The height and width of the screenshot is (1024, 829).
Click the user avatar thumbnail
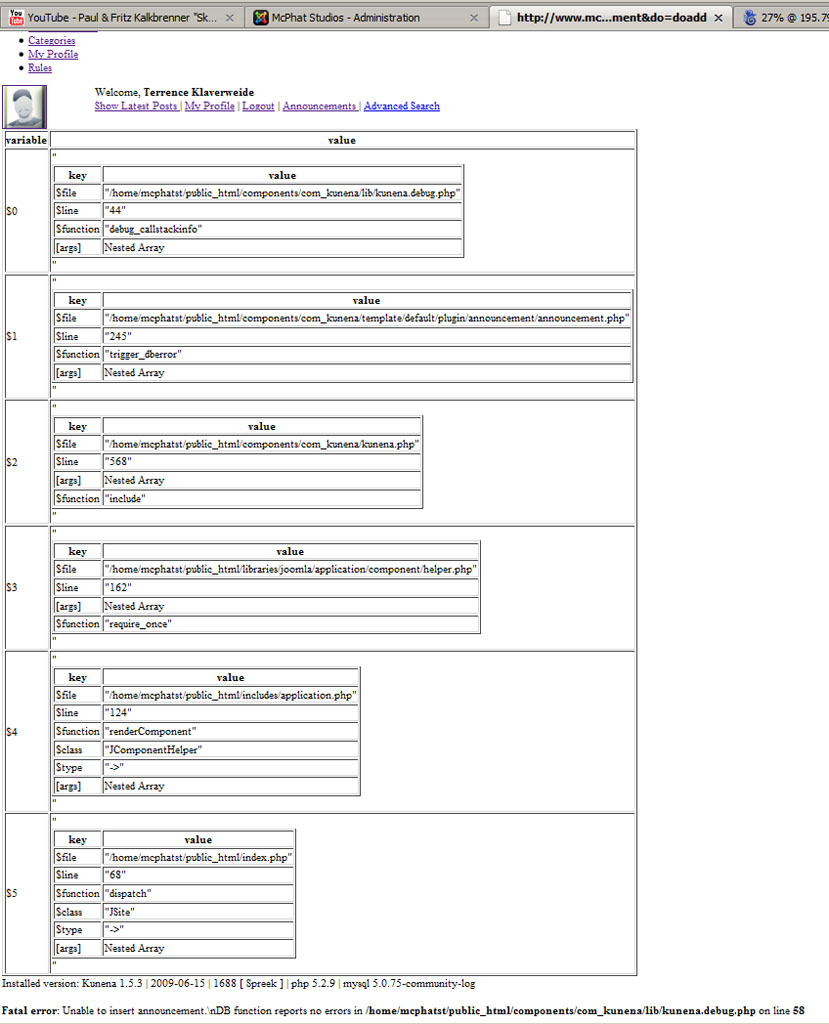25,107
